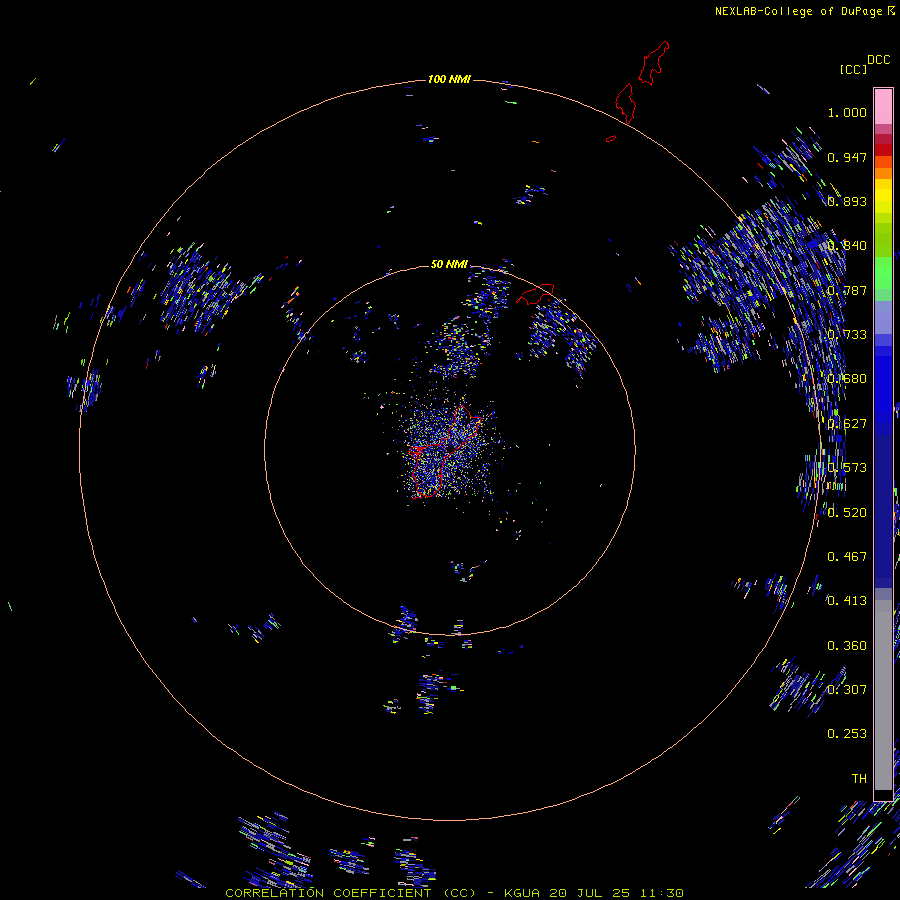
Task: Select the 0.627 scale value
Action: coord(847,424)
